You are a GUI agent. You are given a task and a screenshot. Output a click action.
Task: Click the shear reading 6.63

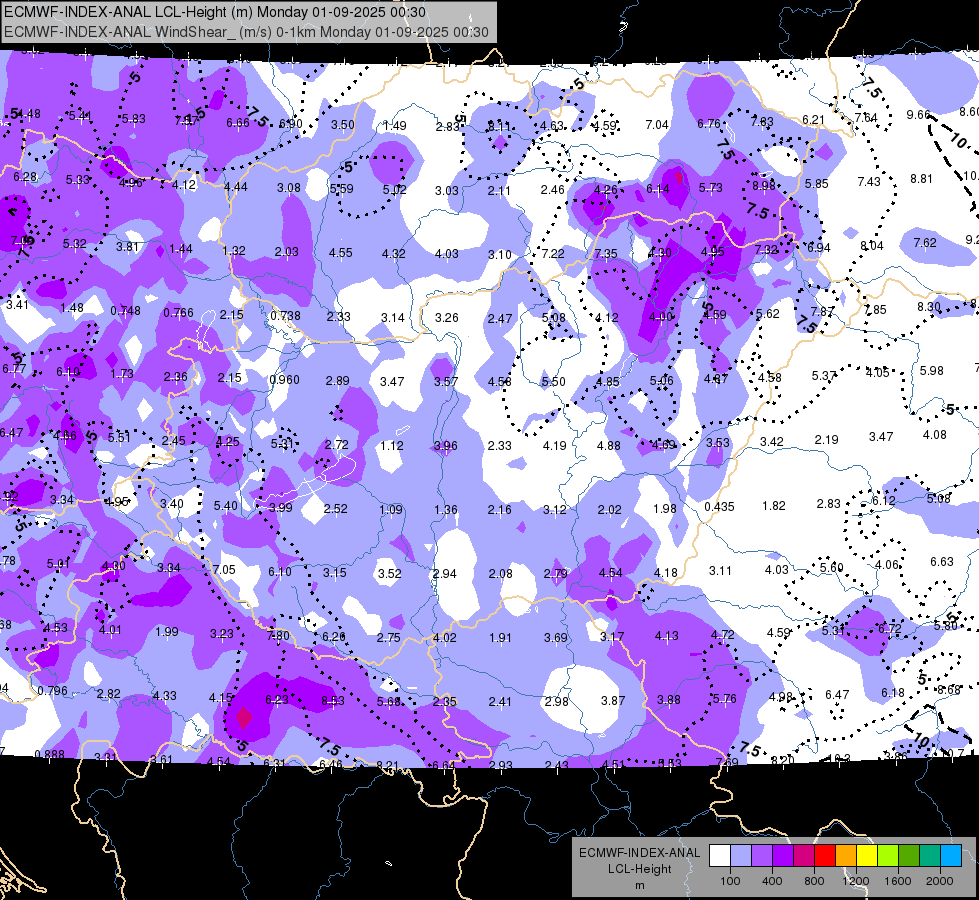coord(942,561)
